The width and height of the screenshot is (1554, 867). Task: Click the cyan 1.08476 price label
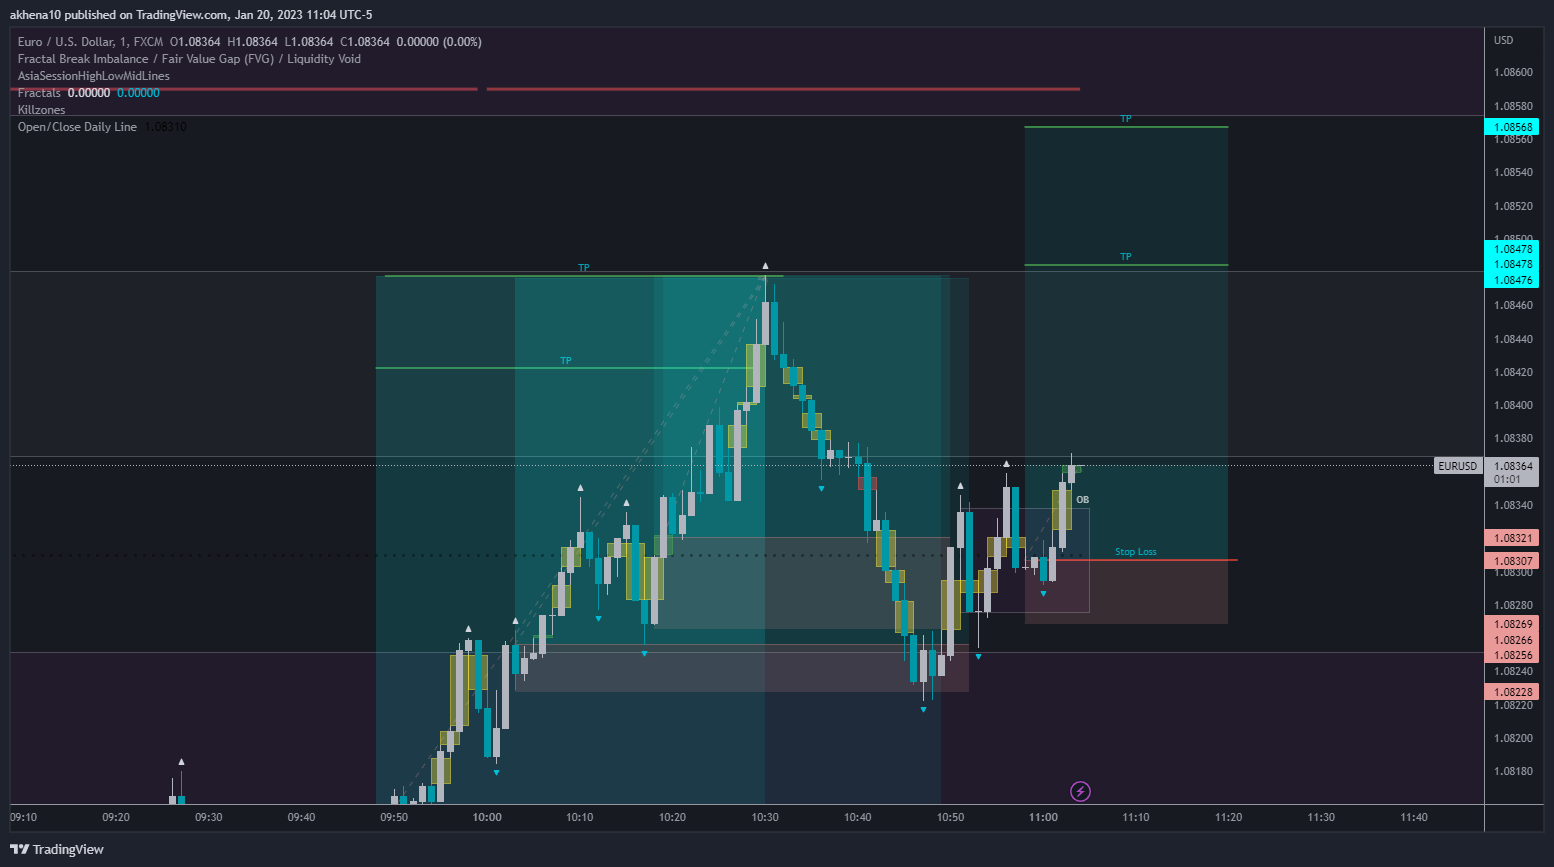1512,280
